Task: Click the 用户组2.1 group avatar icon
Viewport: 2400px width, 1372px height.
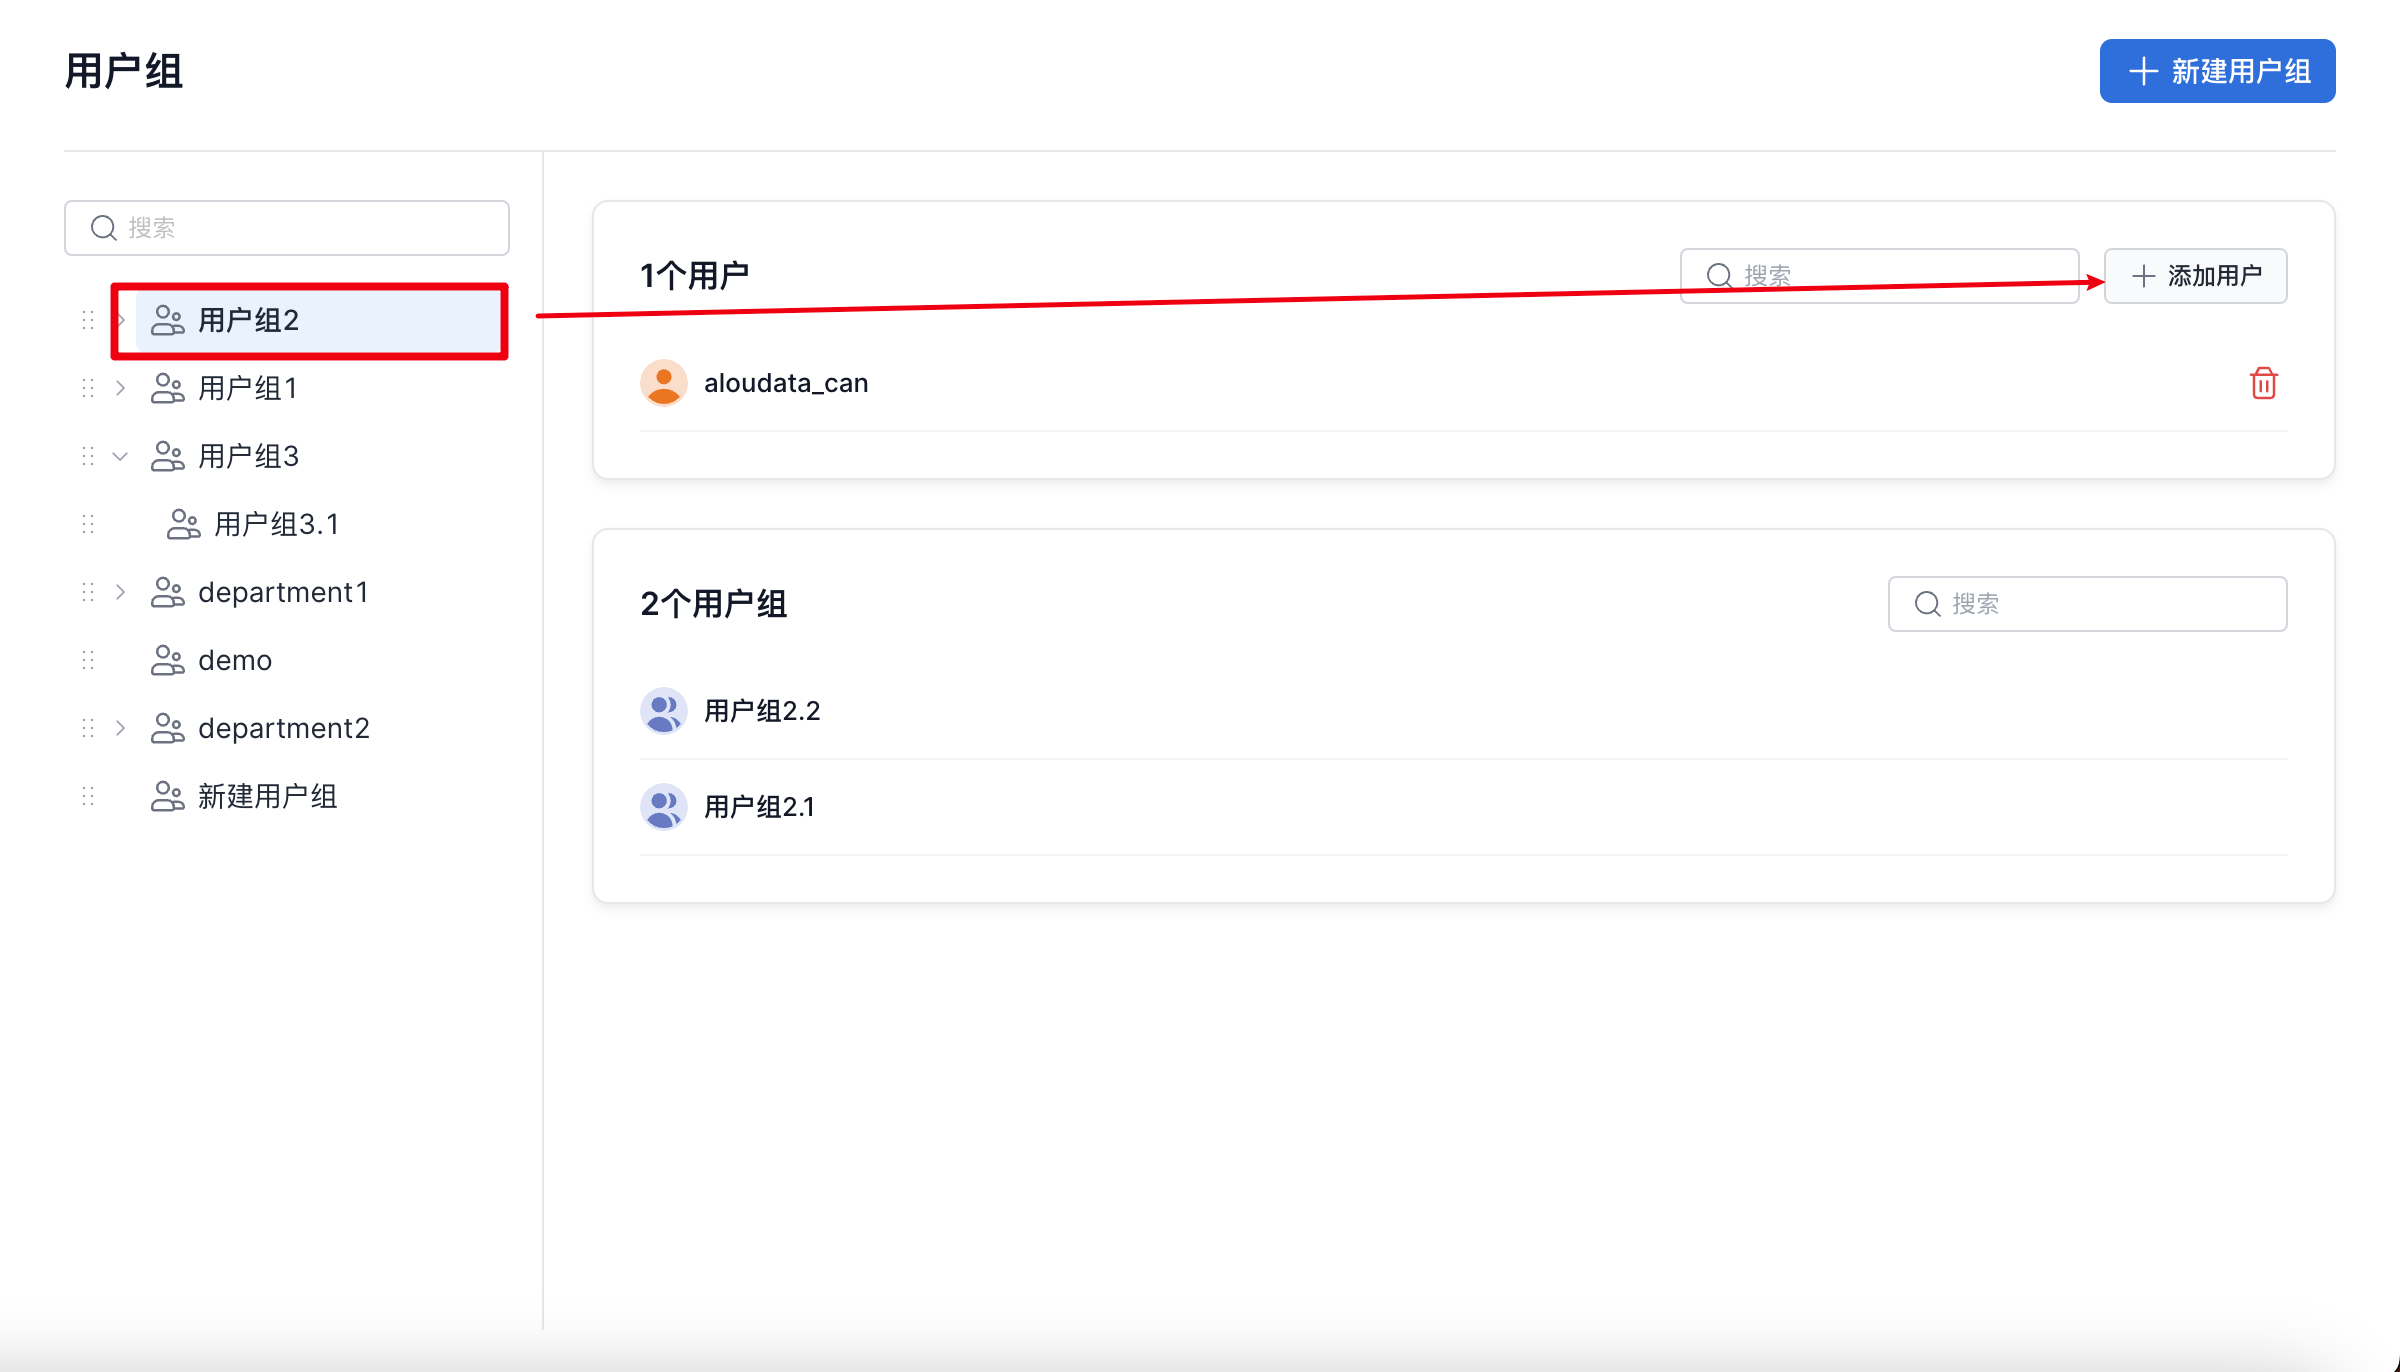Action: [663, 807]
